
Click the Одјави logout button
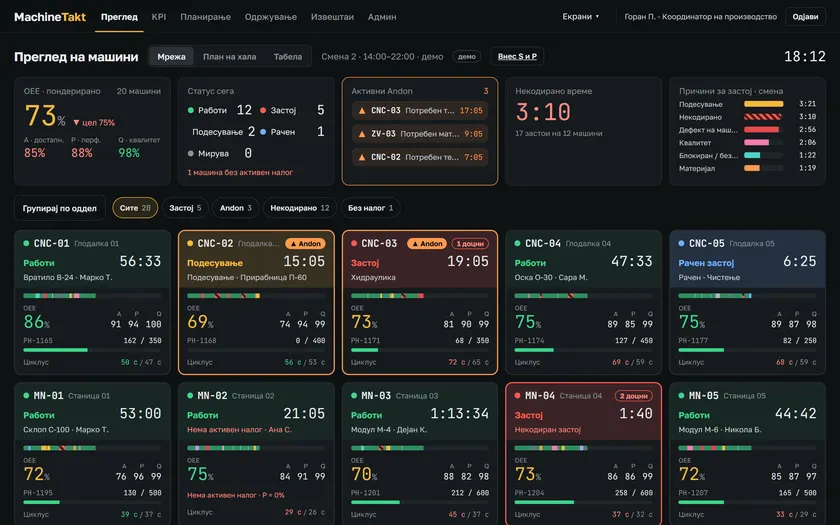(805, 17)
